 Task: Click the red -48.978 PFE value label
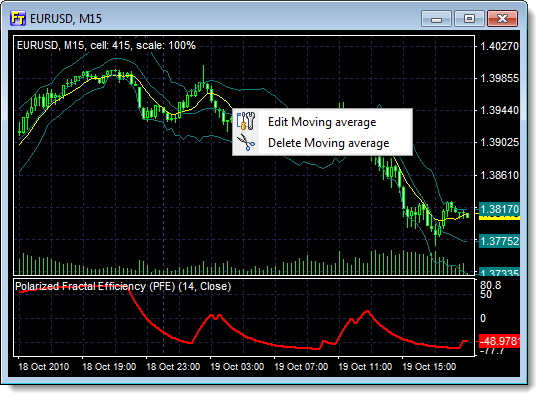499,341
